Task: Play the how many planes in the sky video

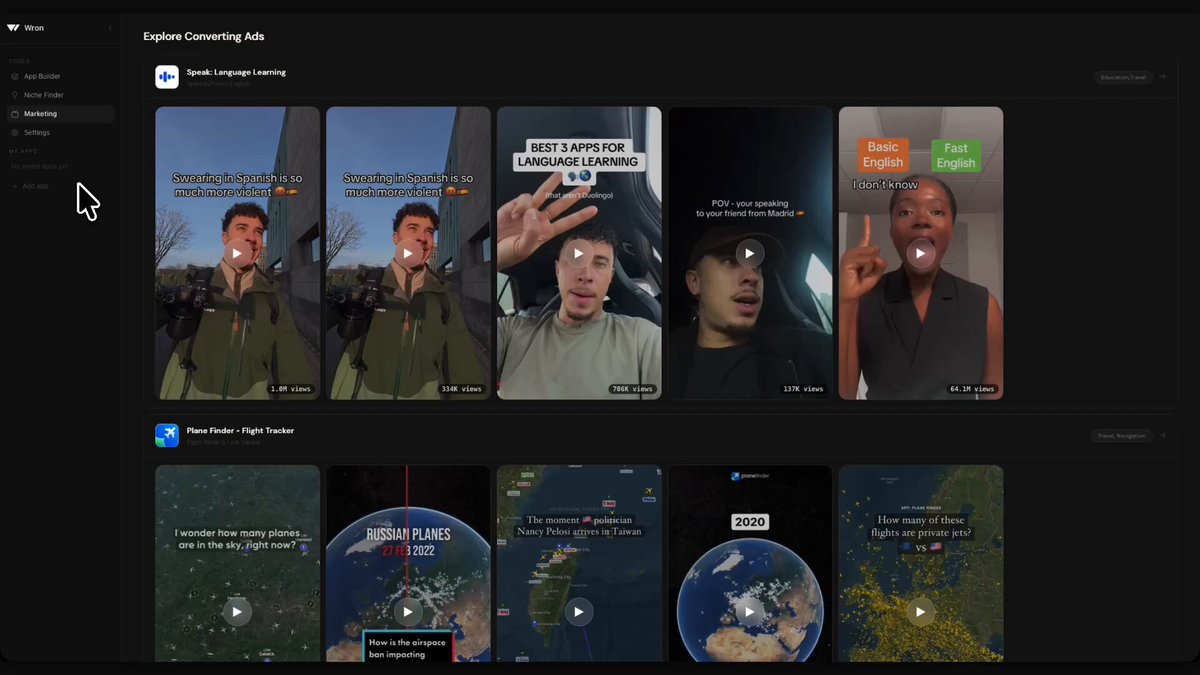Action: coord(237,611)
